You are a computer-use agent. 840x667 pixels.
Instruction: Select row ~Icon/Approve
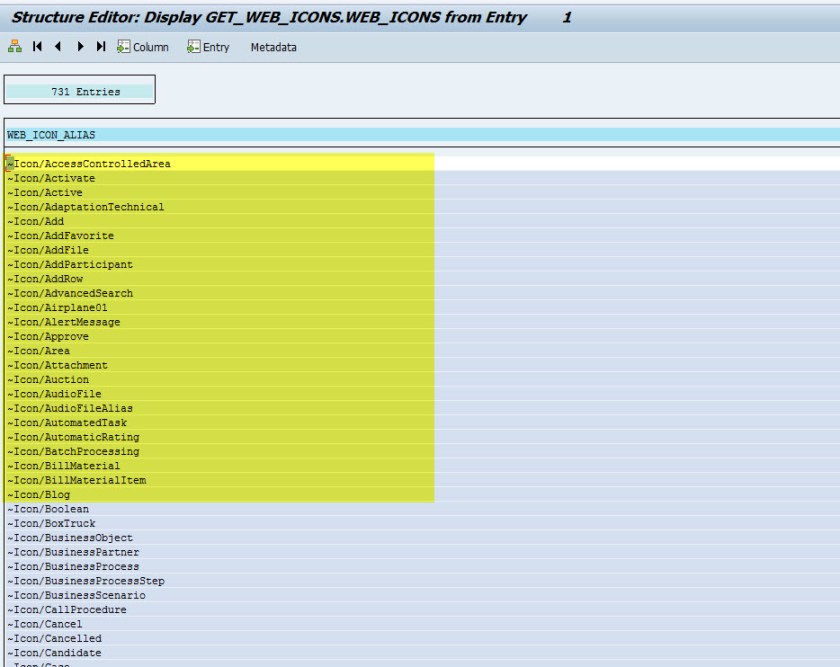pos(422,336)
